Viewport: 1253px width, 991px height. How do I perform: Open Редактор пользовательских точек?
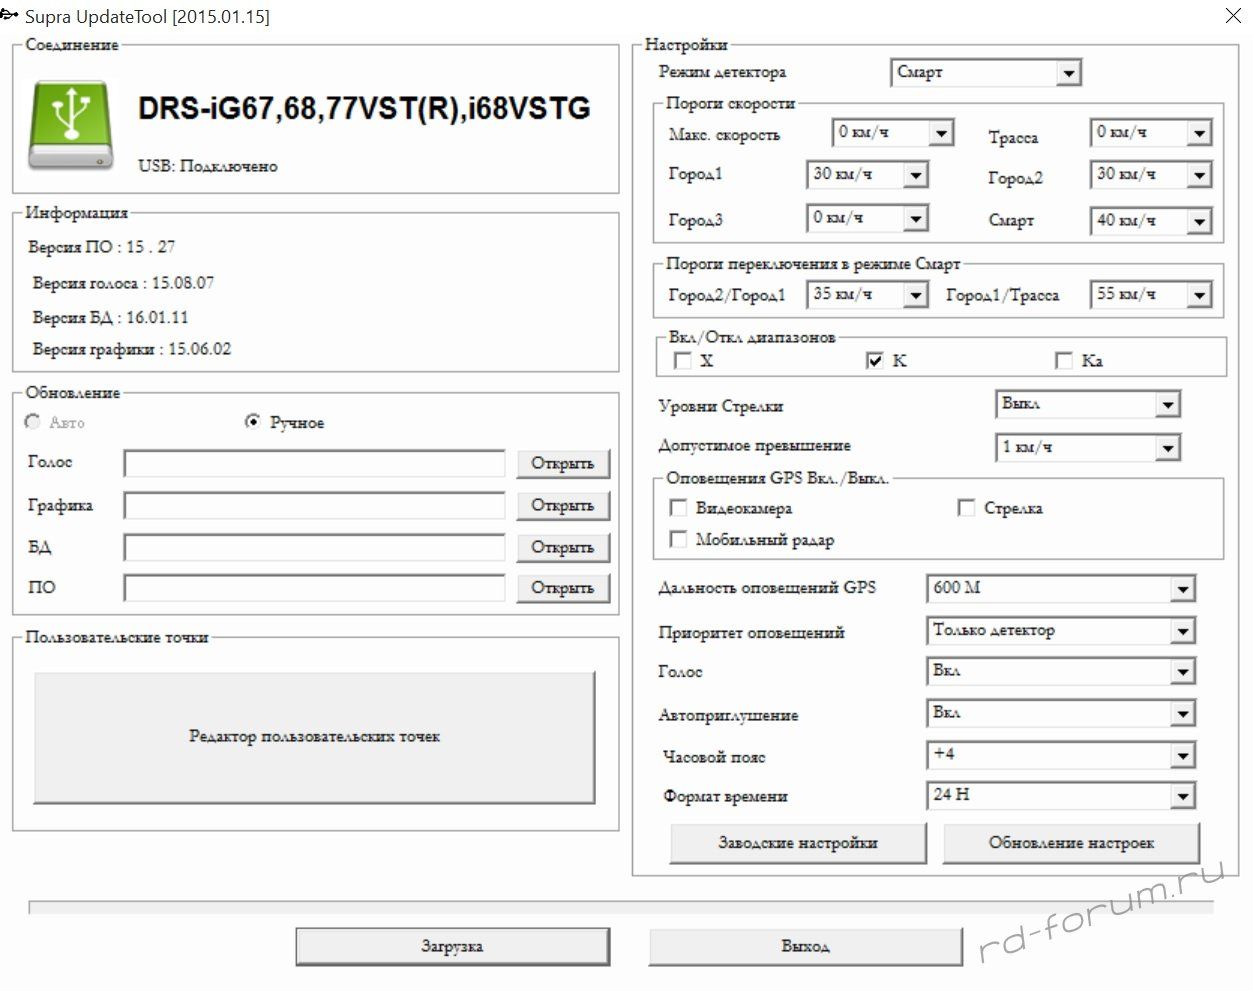click(315, 737)
